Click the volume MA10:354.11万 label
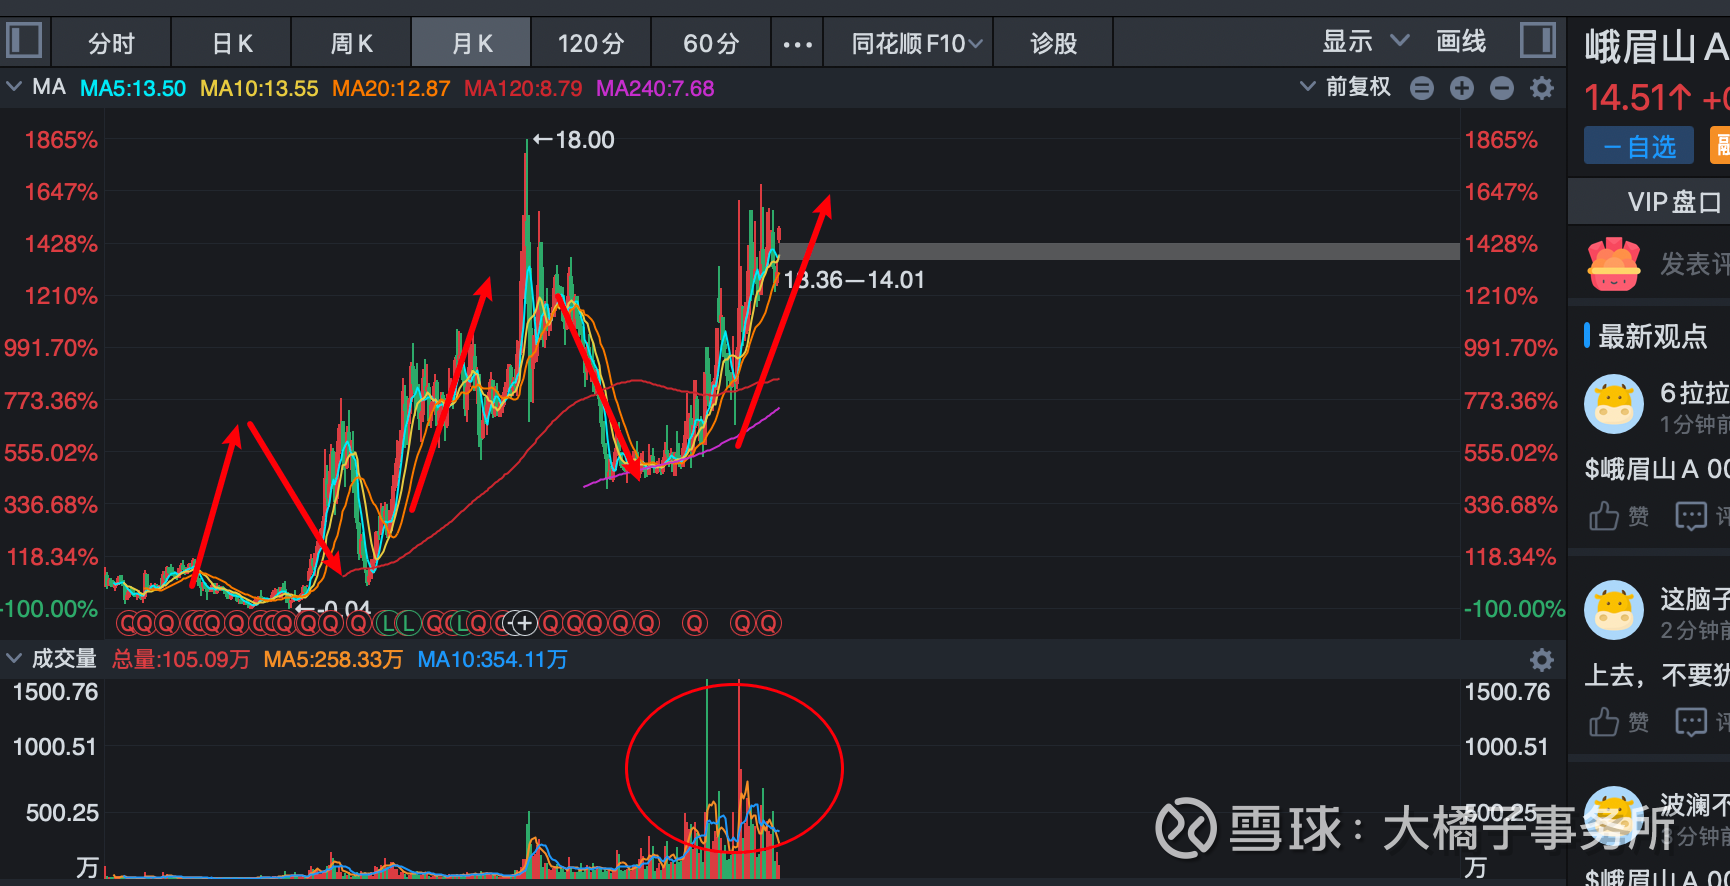Viewport: 1730px width, 886px height. click(492, 660)
